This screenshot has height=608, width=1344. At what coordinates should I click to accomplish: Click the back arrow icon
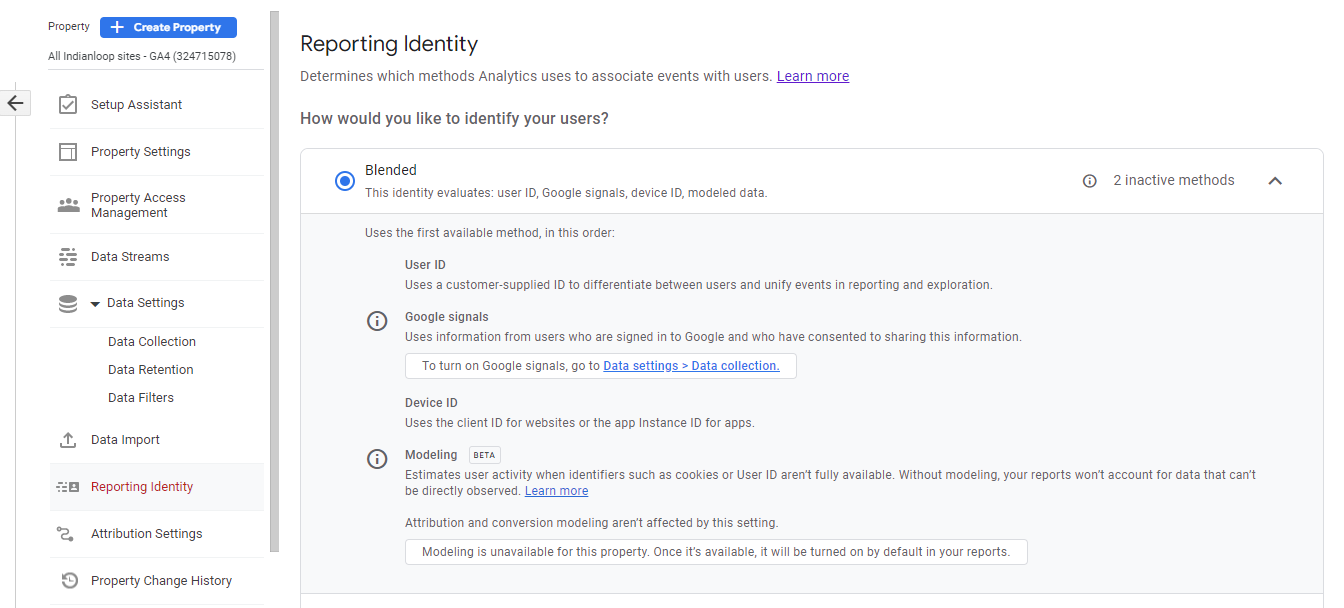(x=15, y=103)
